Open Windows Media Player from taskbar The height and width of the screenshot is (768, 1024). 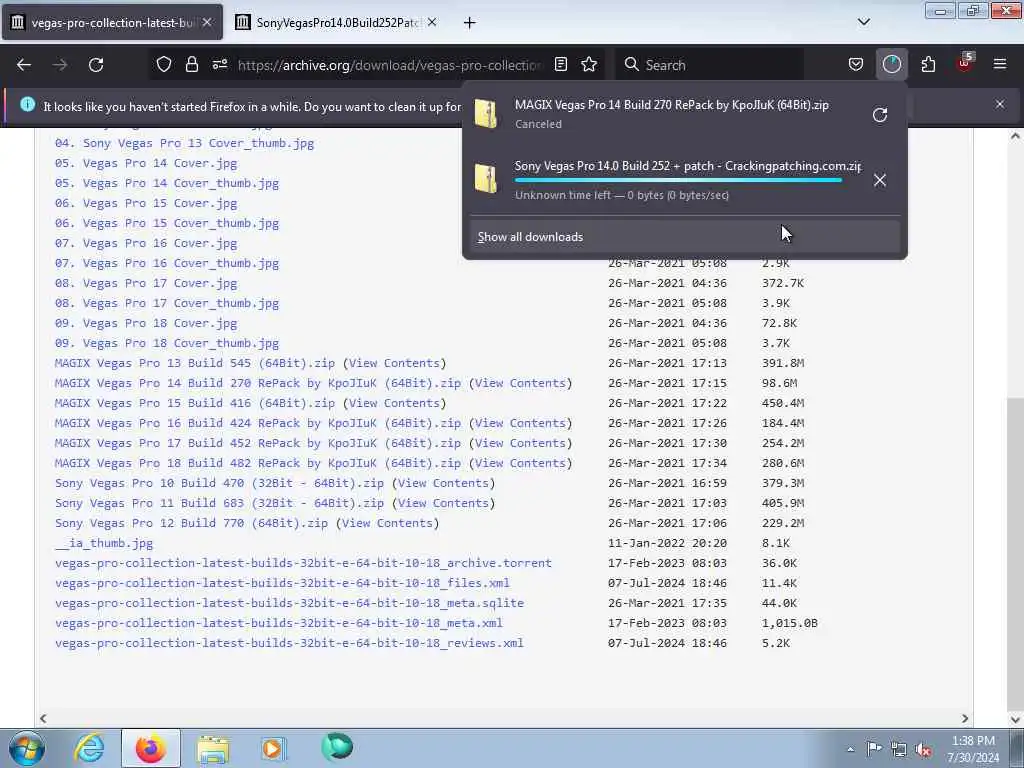click(274, 748)
